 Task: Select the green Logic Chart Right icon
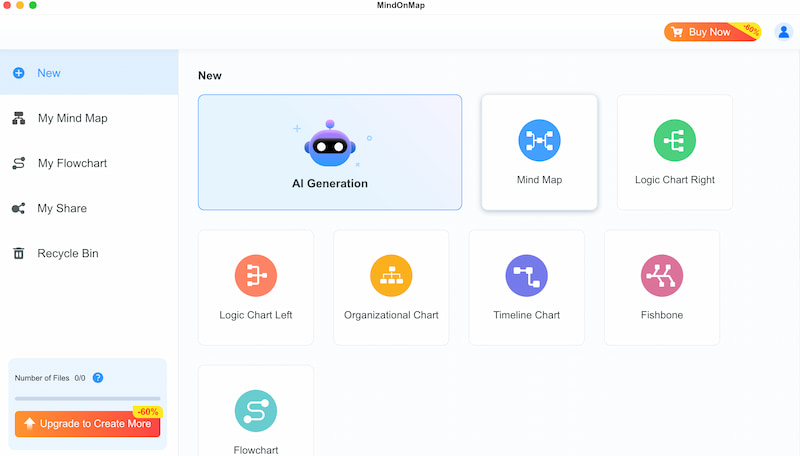pyautogui.click(x=674, y=140)
